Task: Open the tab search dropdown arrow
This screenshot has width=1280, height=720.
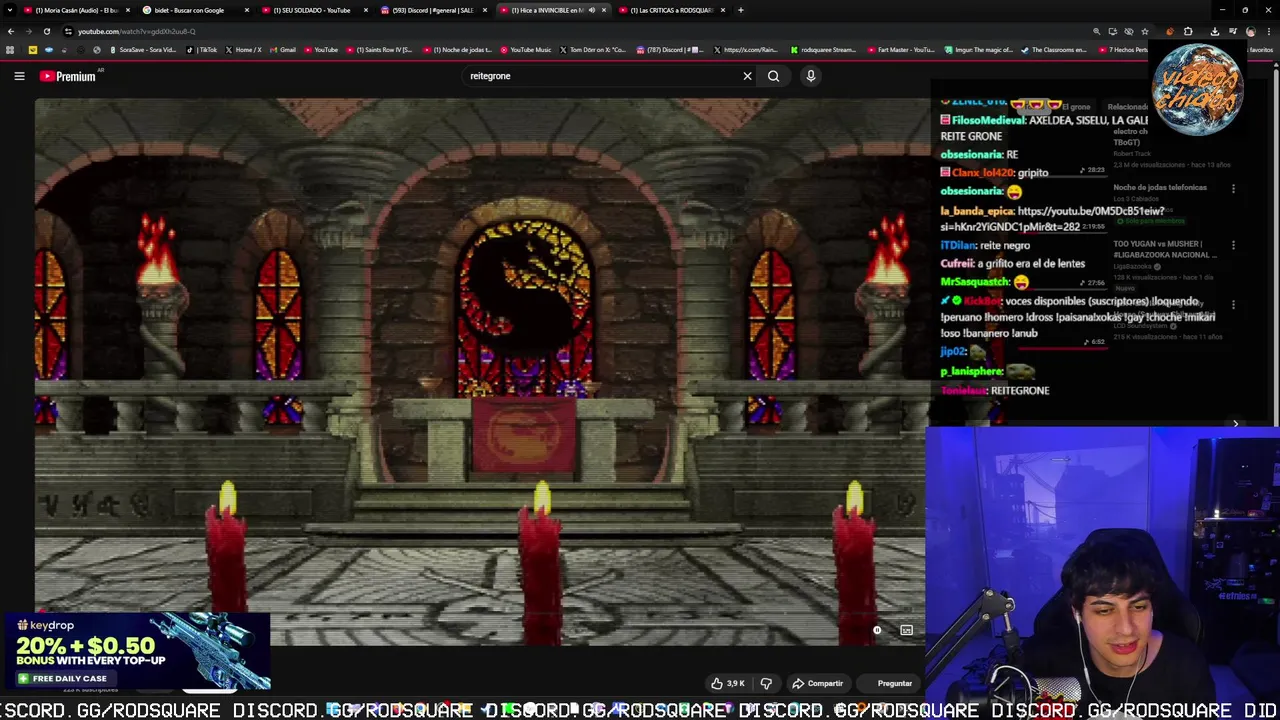Action: pos(10,10)
